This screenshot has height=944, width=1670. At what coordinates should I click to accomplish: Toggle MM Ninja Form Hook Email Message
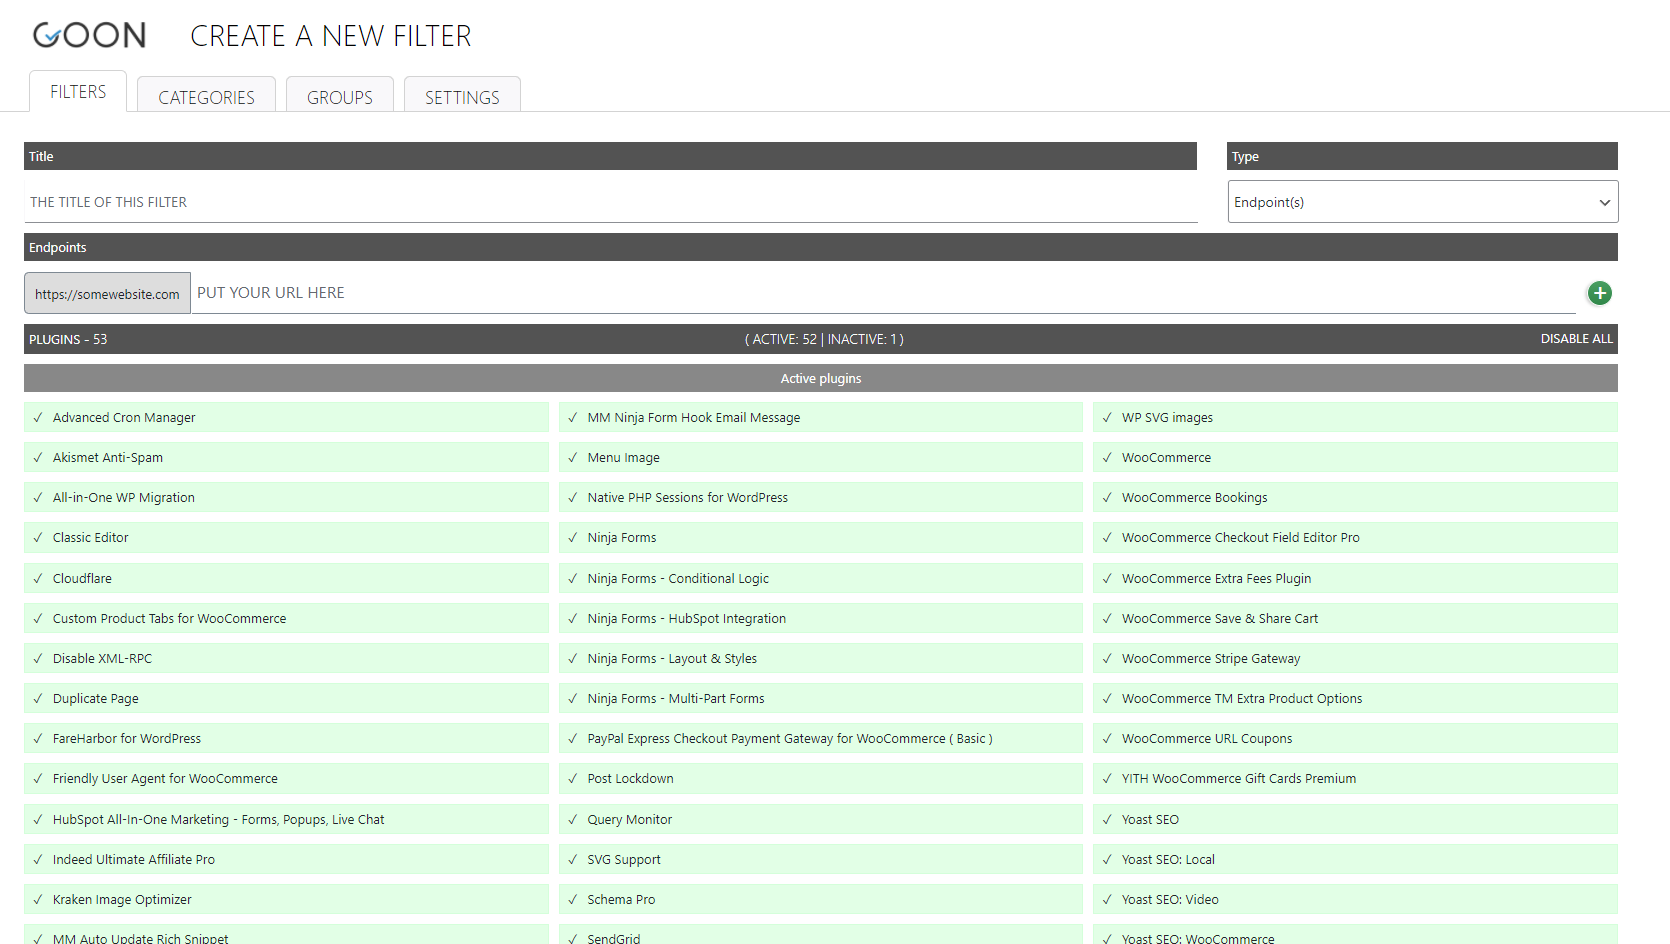coord(821,418)
